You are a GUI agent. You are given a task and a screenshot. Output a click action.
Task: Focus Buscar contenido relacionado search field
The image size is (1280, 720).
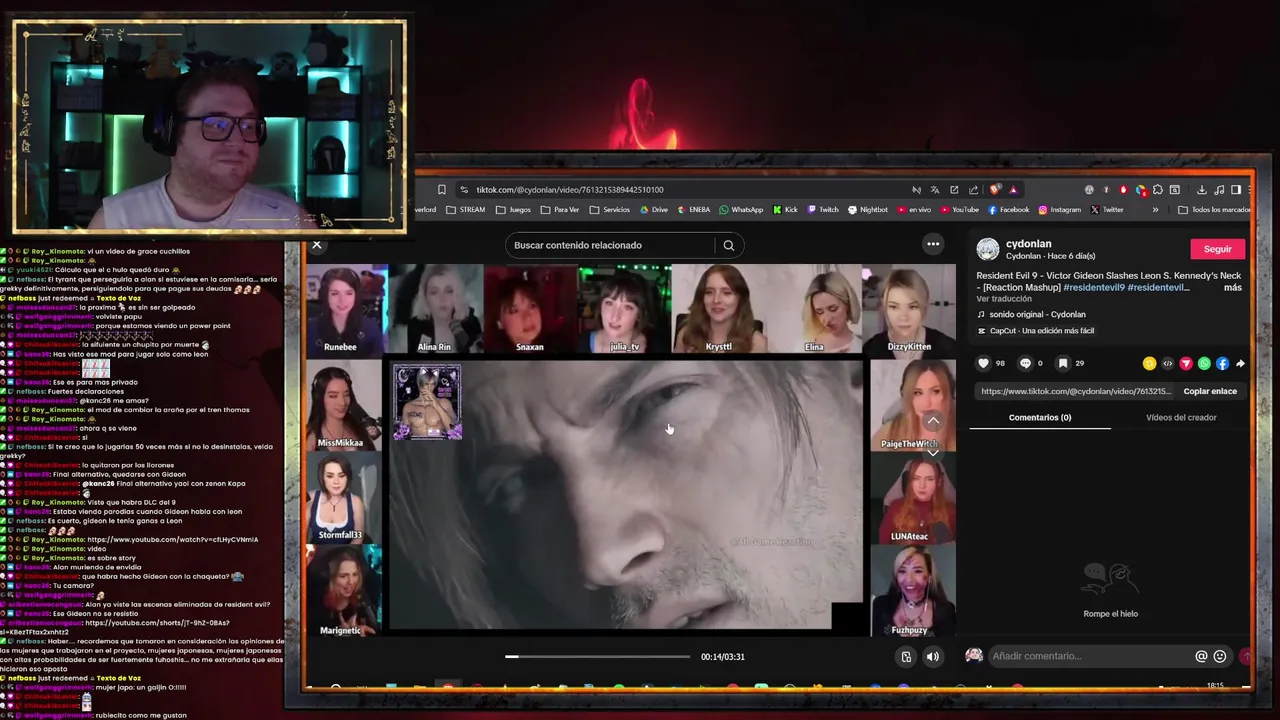pyautogui.click(x=612, y=245)
